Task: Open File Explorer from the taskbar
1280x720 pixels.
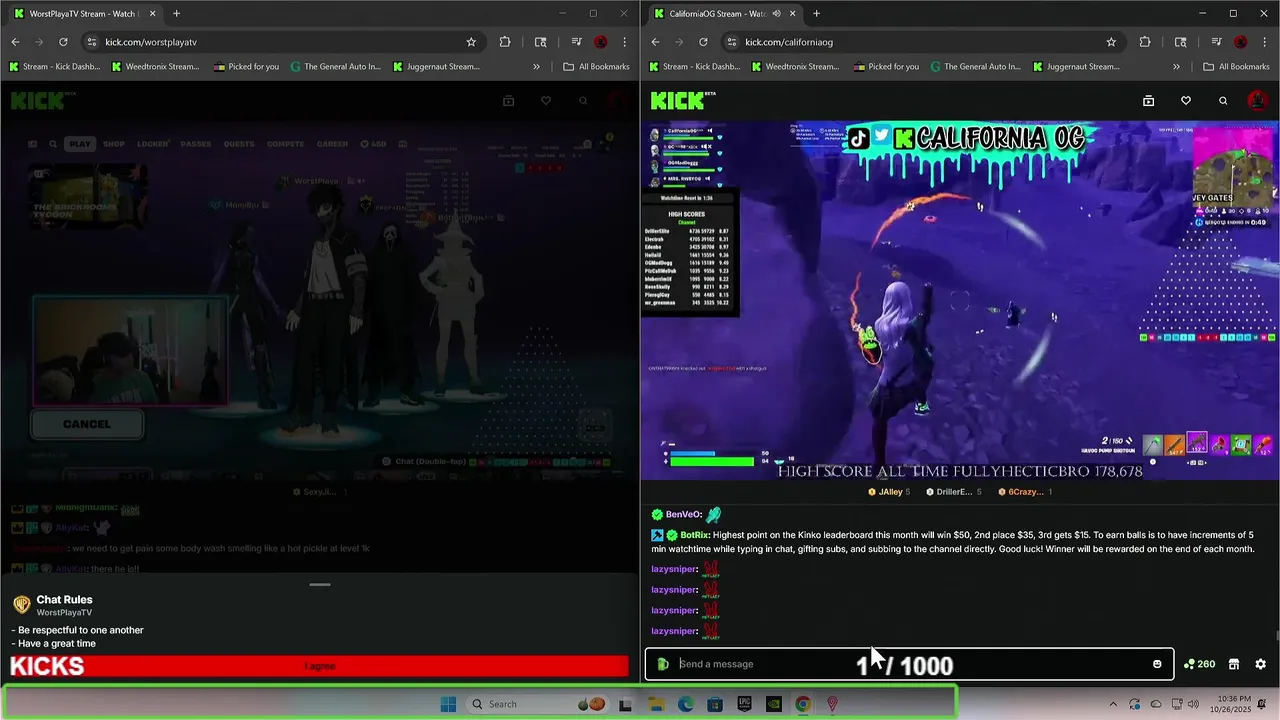Action: pyautogui.click(x=655, y=704)
